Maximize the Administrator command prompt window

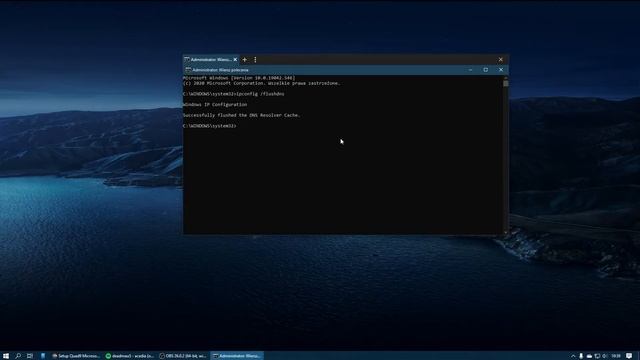[x=486, y=70]
